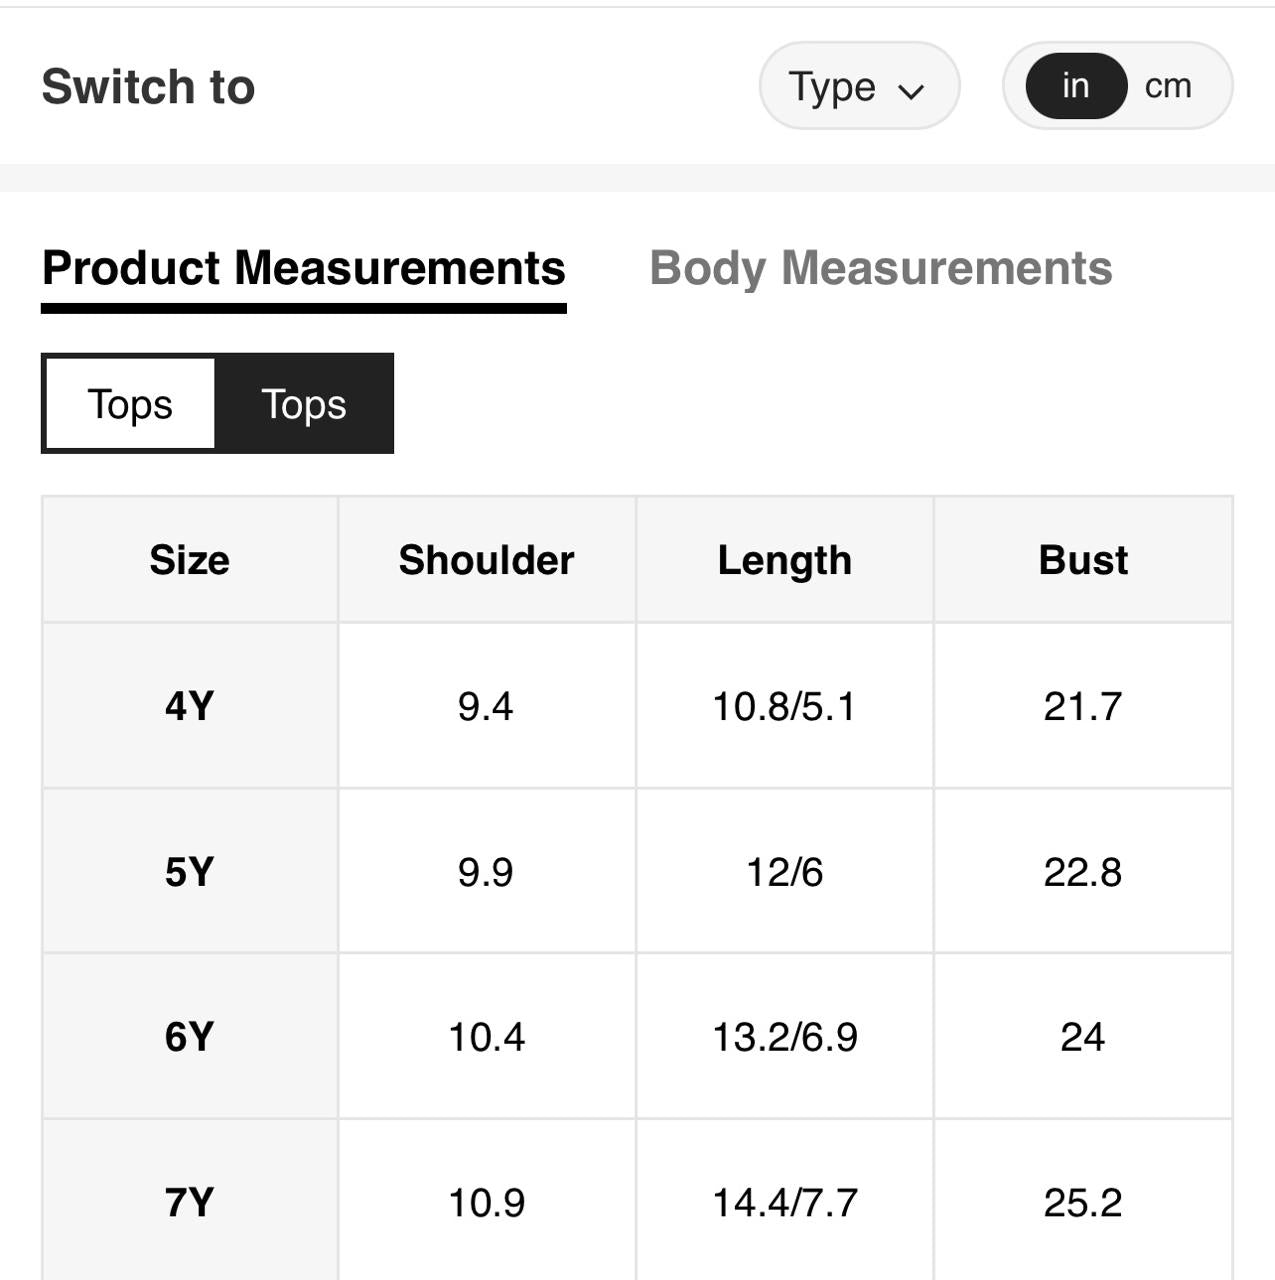Click the Length column header
Viewport: 1275px width, 1280px height.
(x=784, y=560)
